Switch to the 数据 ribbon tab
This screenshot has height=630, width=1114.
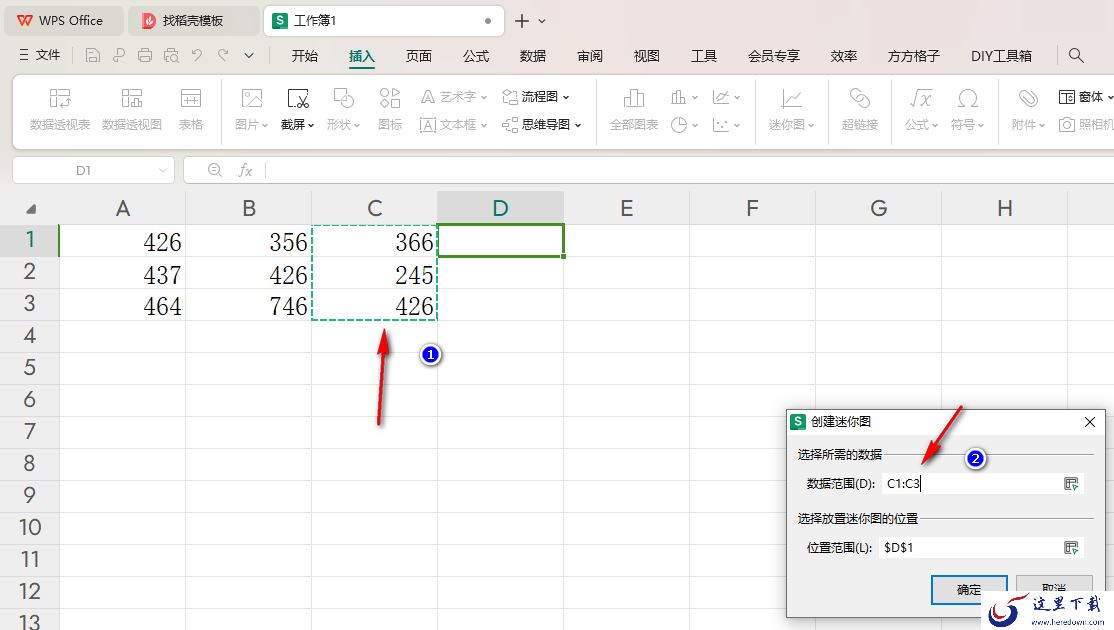point(533,56)
